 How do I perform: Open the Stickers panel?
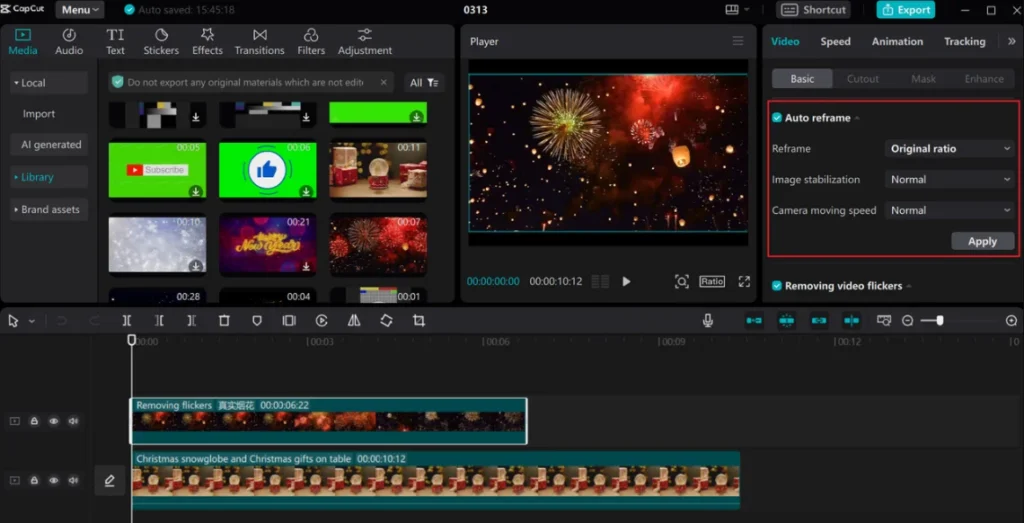(x=161, y=41)
